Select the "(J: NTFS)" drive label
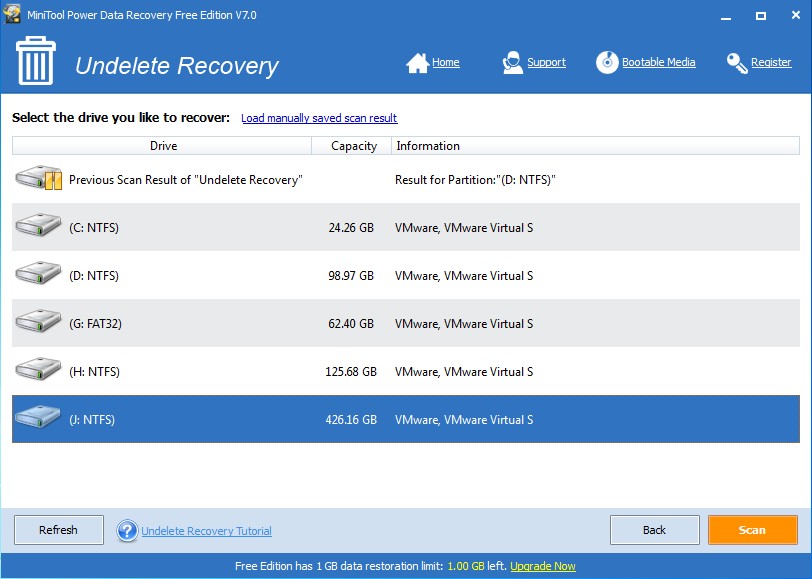 92,419
